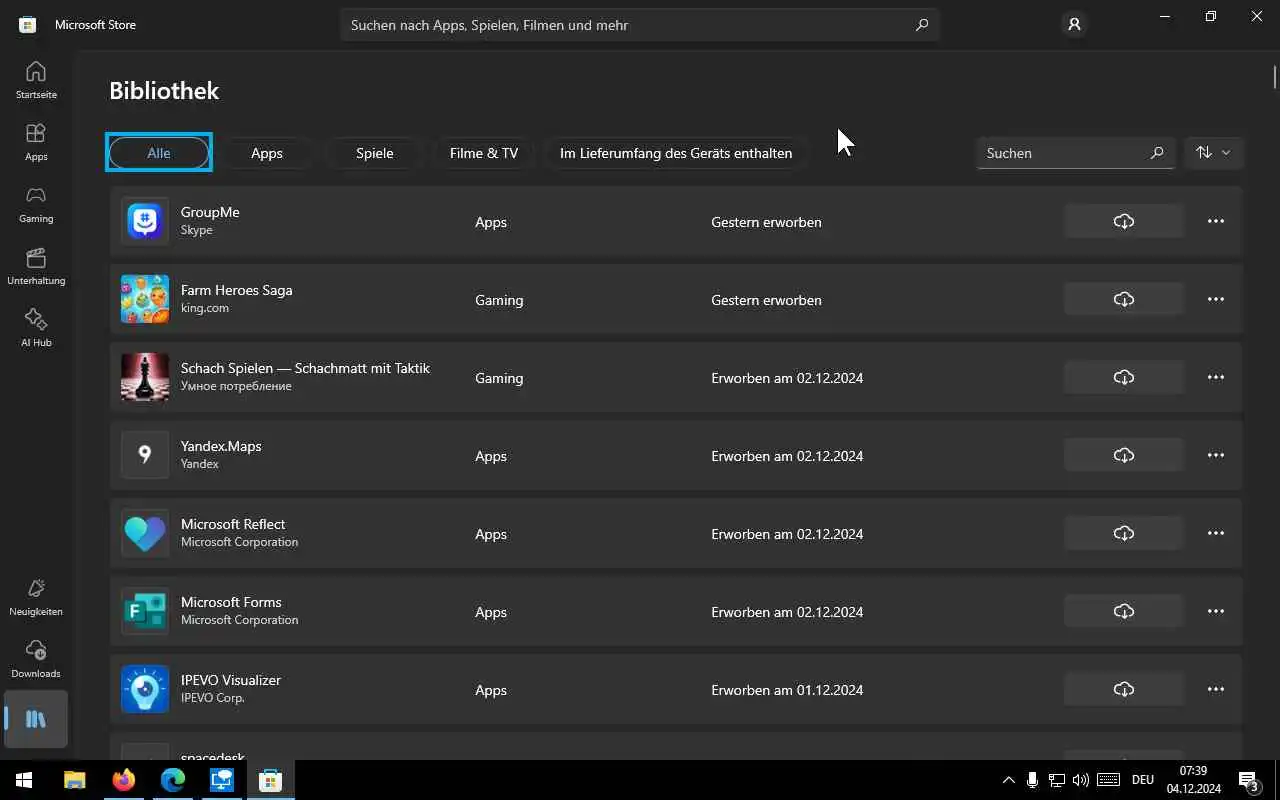Viewport: 1280px width, 800px height.
Task: Show hidden tray icons chevron
Action: [1008, 780]
